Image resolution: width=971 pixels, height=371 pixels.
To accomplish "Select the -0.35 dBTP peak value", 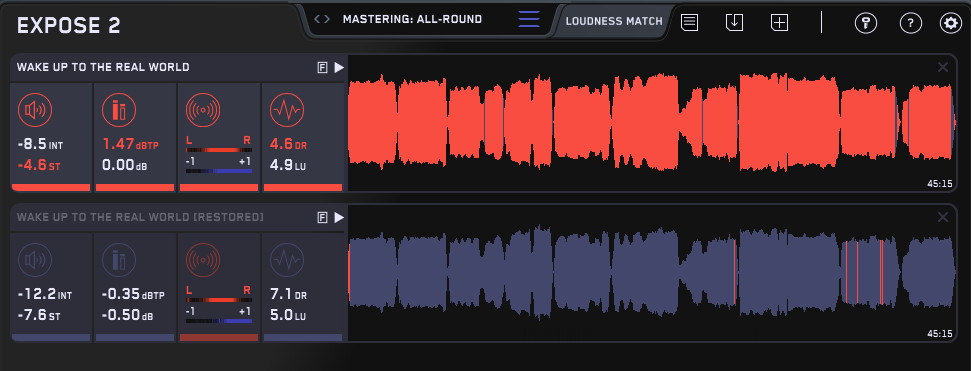I will tap(133, 295).
